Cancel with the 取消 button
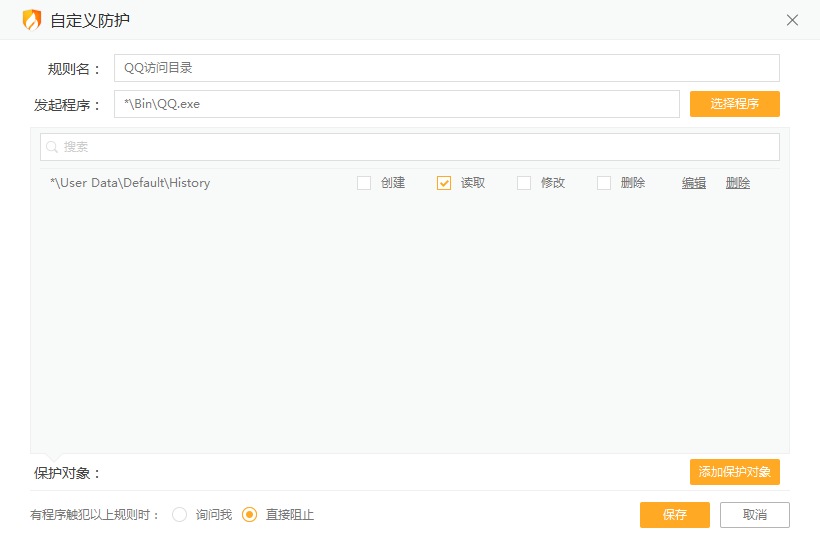 coord(755,515)
